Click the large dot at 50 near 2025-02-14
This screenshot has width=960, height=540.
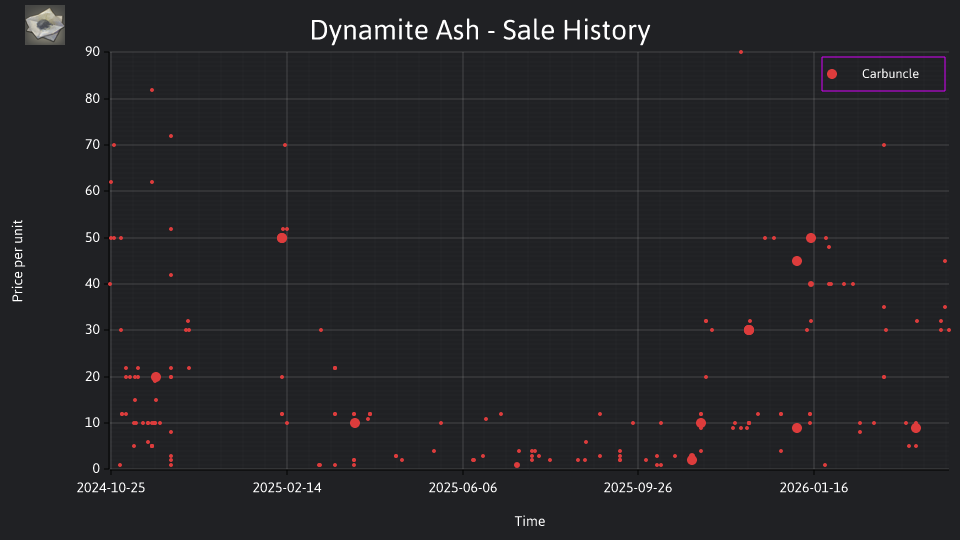(x=282, y=238)
